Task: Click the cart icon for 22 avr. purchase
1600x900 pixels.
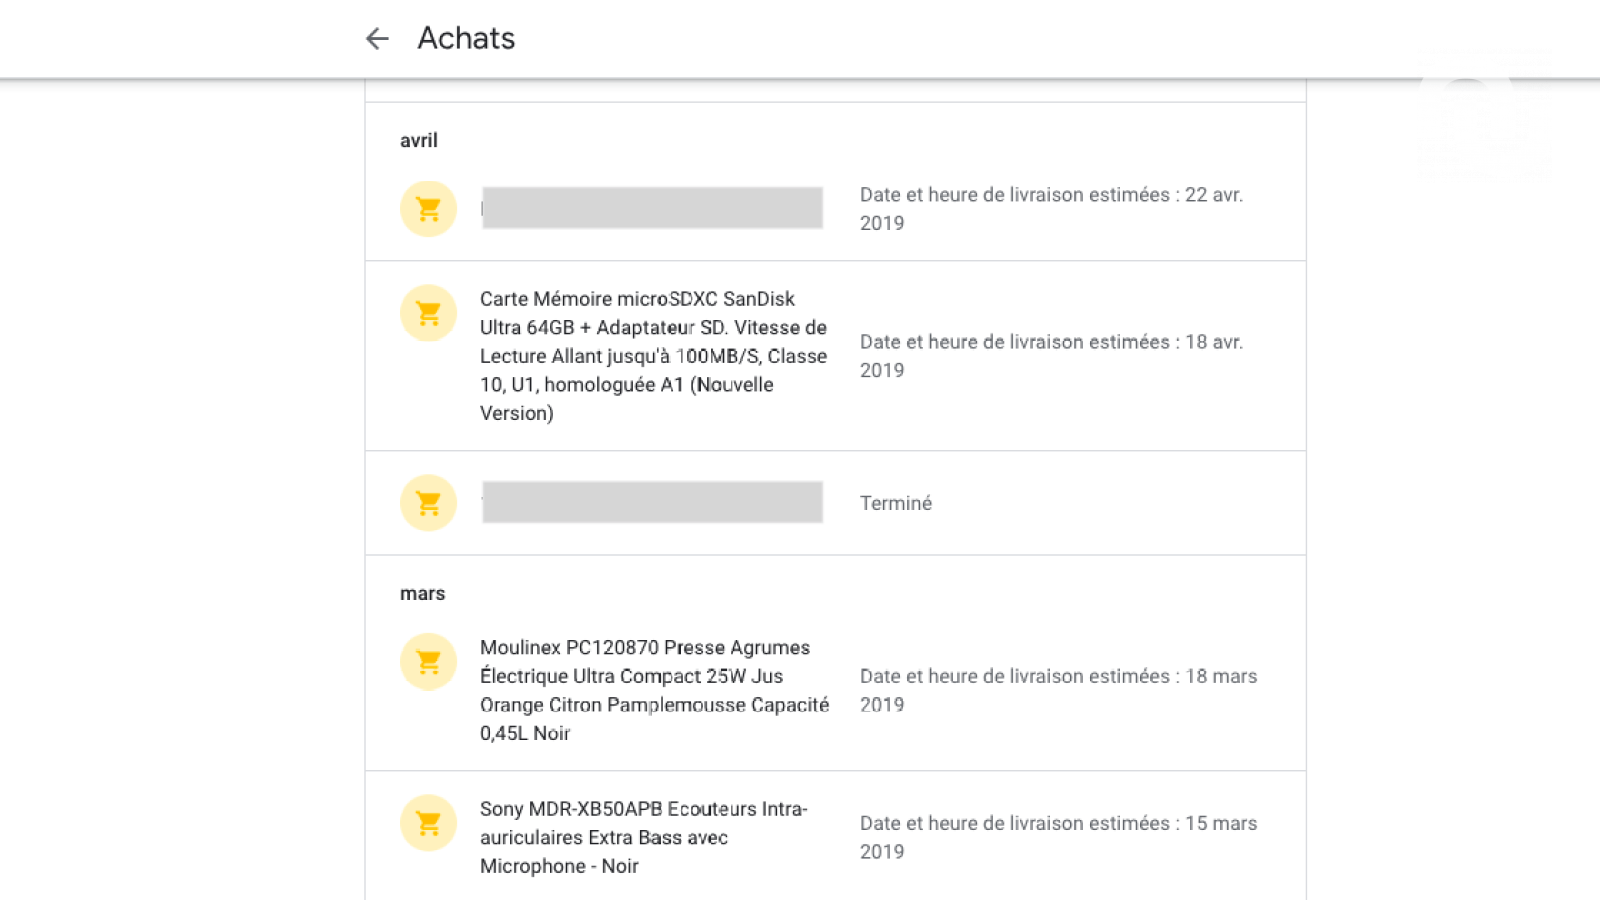Action: coord(428,209)
